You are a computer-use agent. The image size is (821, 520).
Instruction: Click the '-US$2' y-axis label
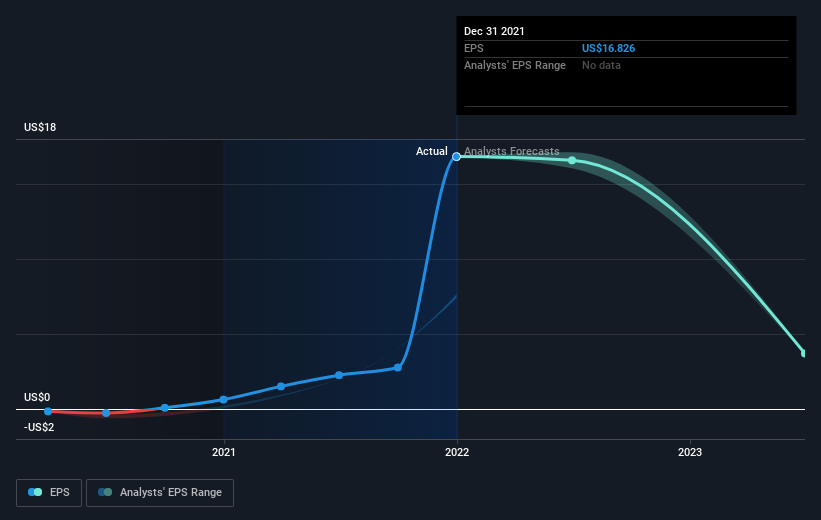39,427
